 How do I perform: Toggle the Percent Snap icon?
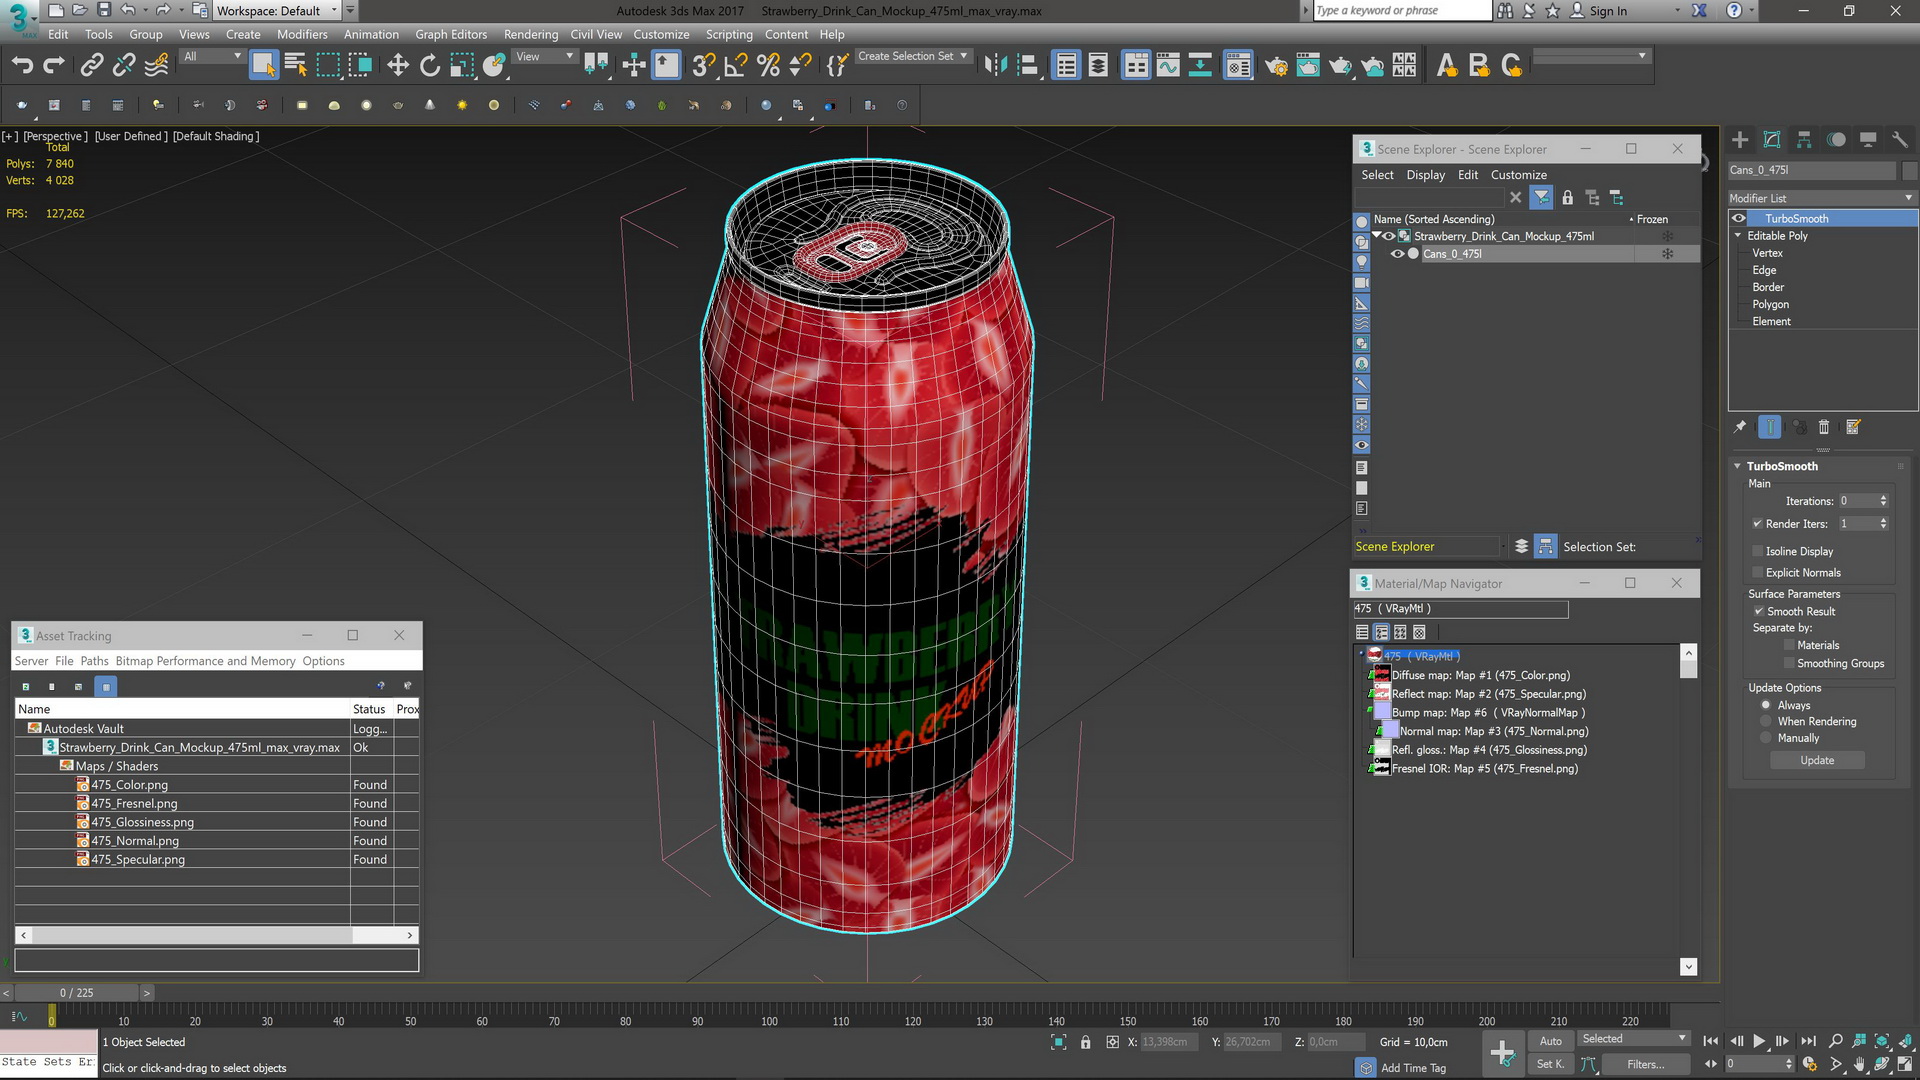coord(768,66)
